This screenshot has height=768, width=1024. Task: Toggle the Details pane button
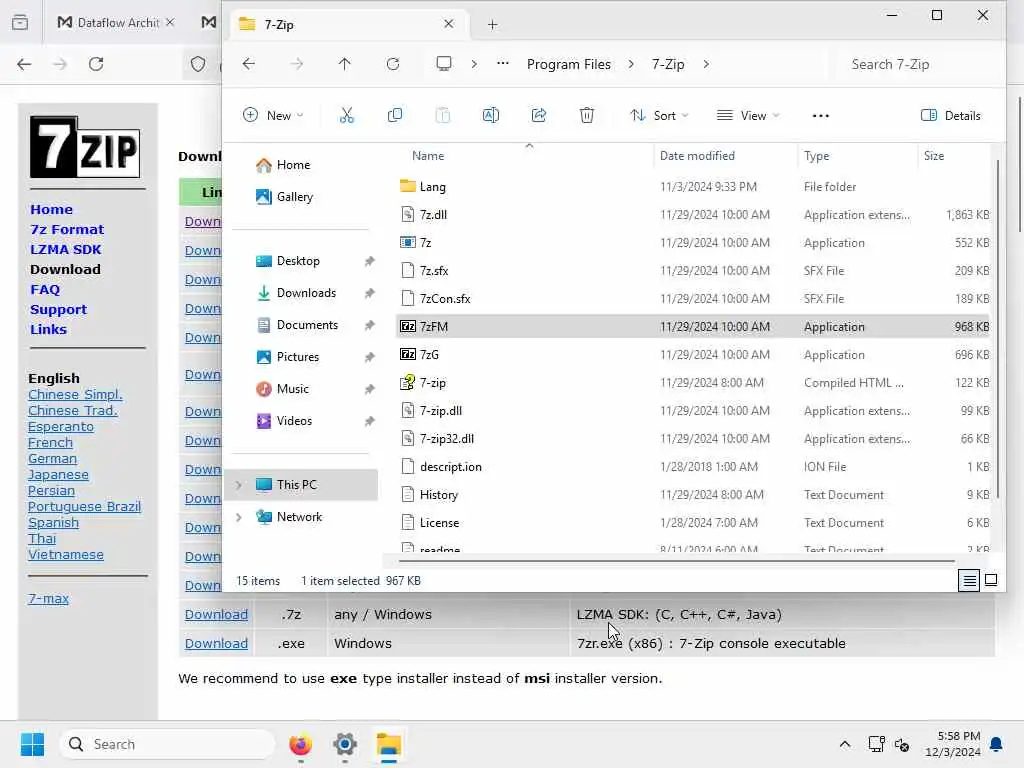coord(950,116)
